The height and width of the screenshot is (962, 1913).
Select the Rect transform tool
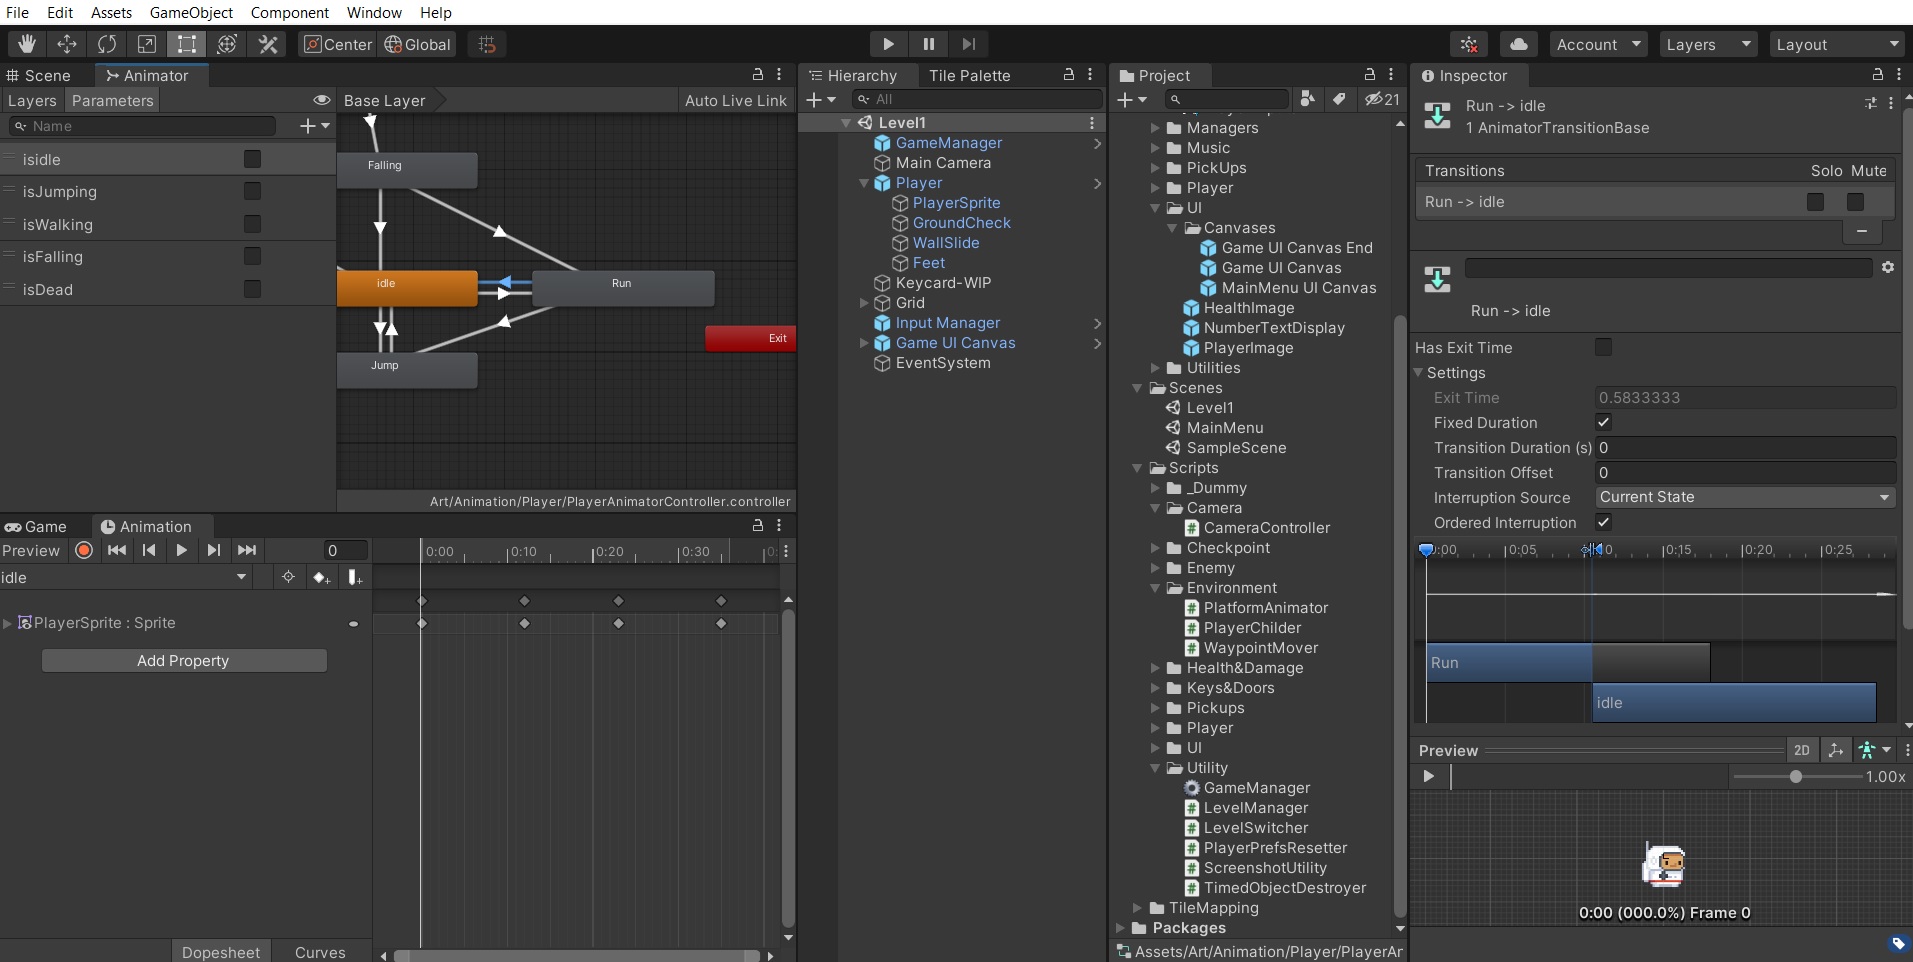tap(186, 44)
